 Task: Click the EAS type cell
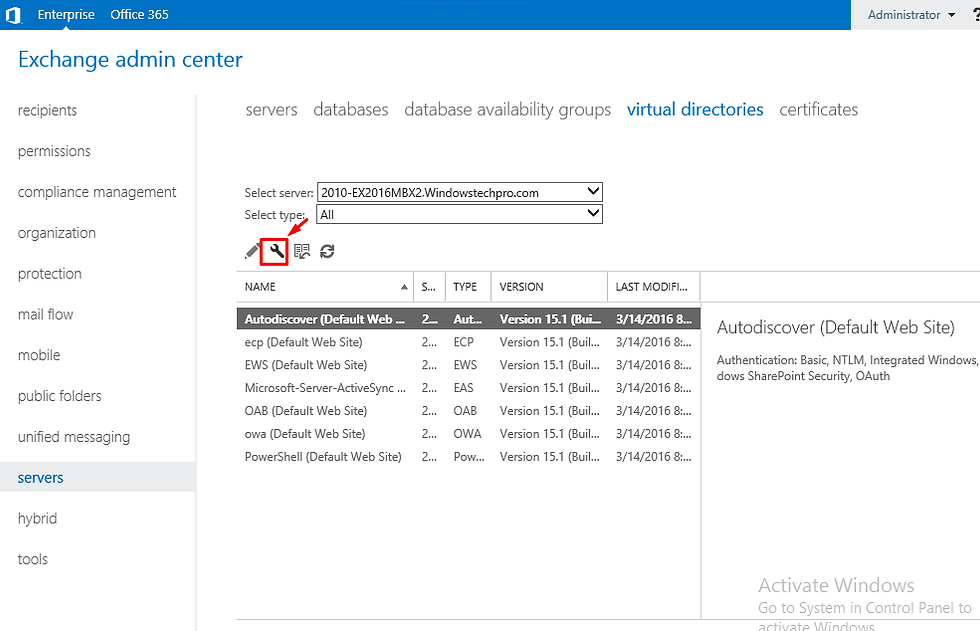click(x=464, y=388)
